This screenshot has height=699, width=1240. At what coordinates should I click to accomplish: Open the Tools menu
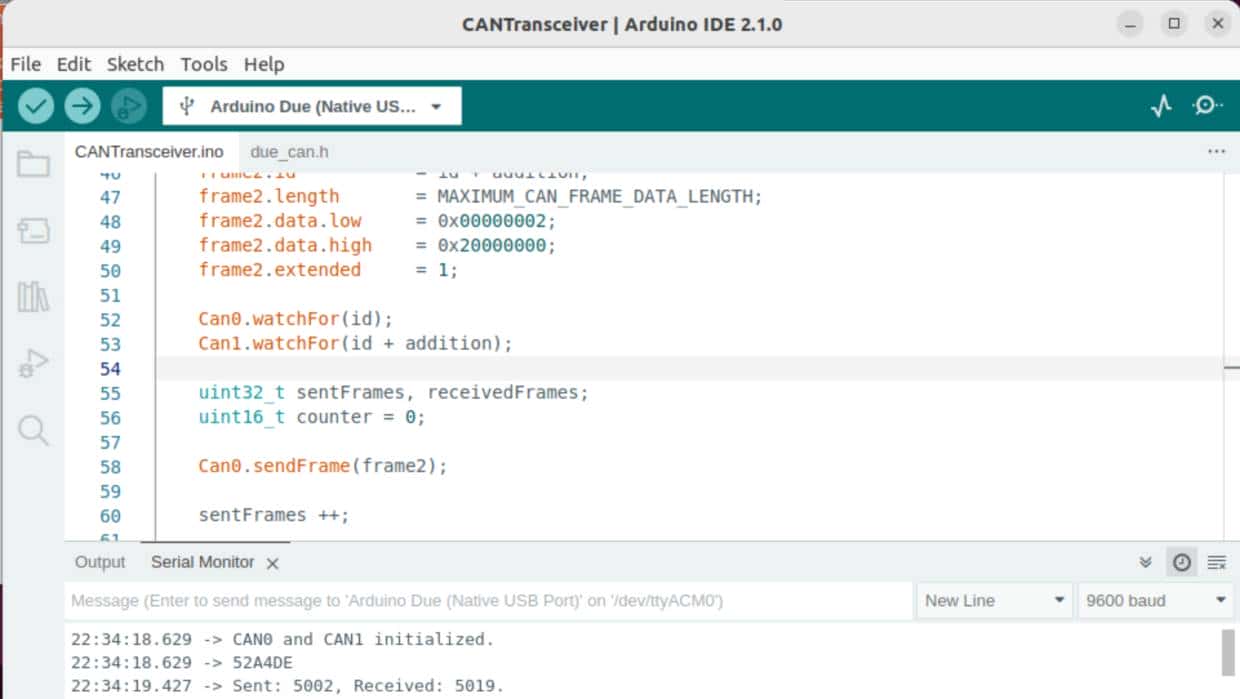[203, 64]
